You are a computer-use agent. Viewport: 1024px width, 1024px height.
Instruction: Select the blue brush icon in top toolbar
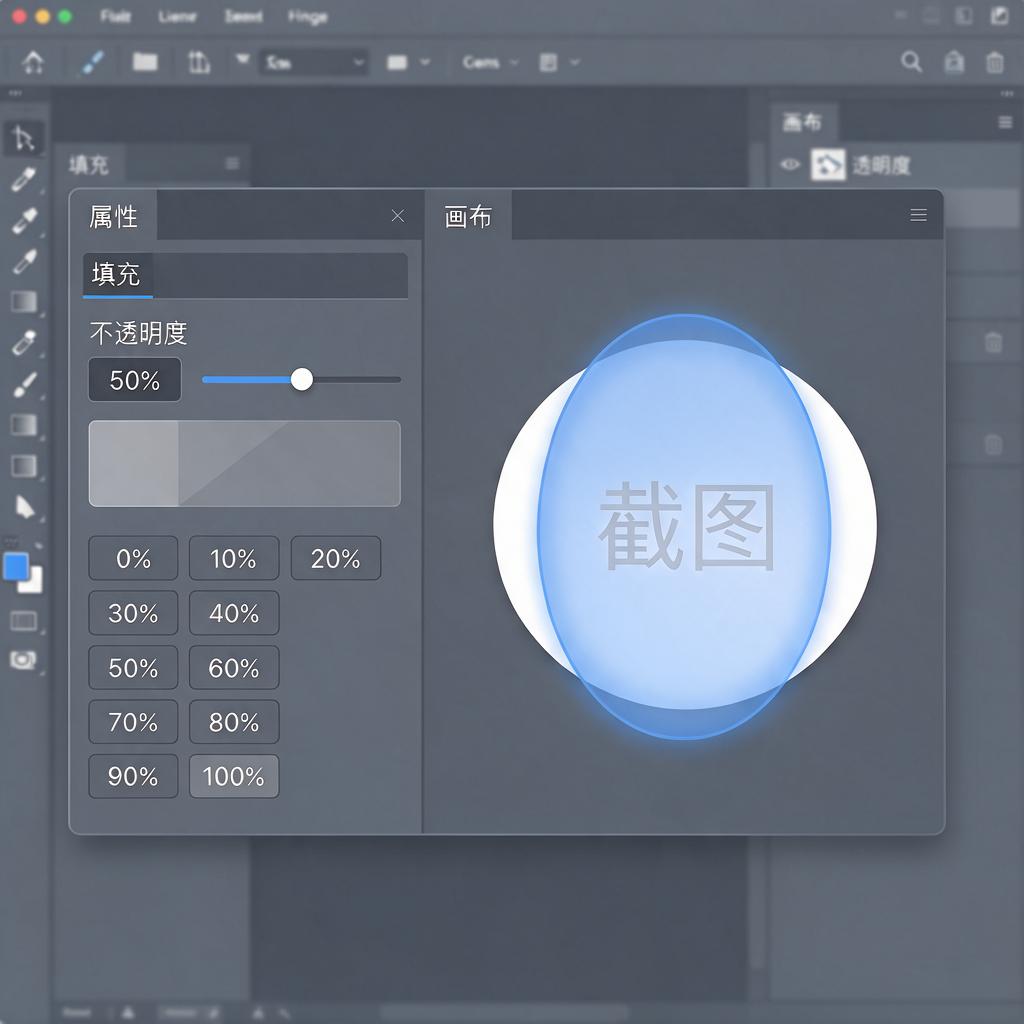(x=93, y=62)
